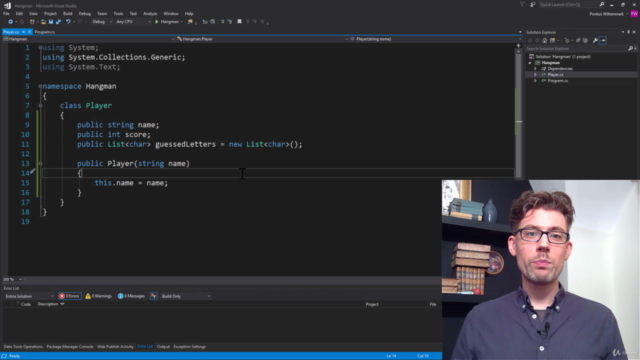Open the Window menu
The width and height of the screenshot is (640, 360).
point(171,13)
